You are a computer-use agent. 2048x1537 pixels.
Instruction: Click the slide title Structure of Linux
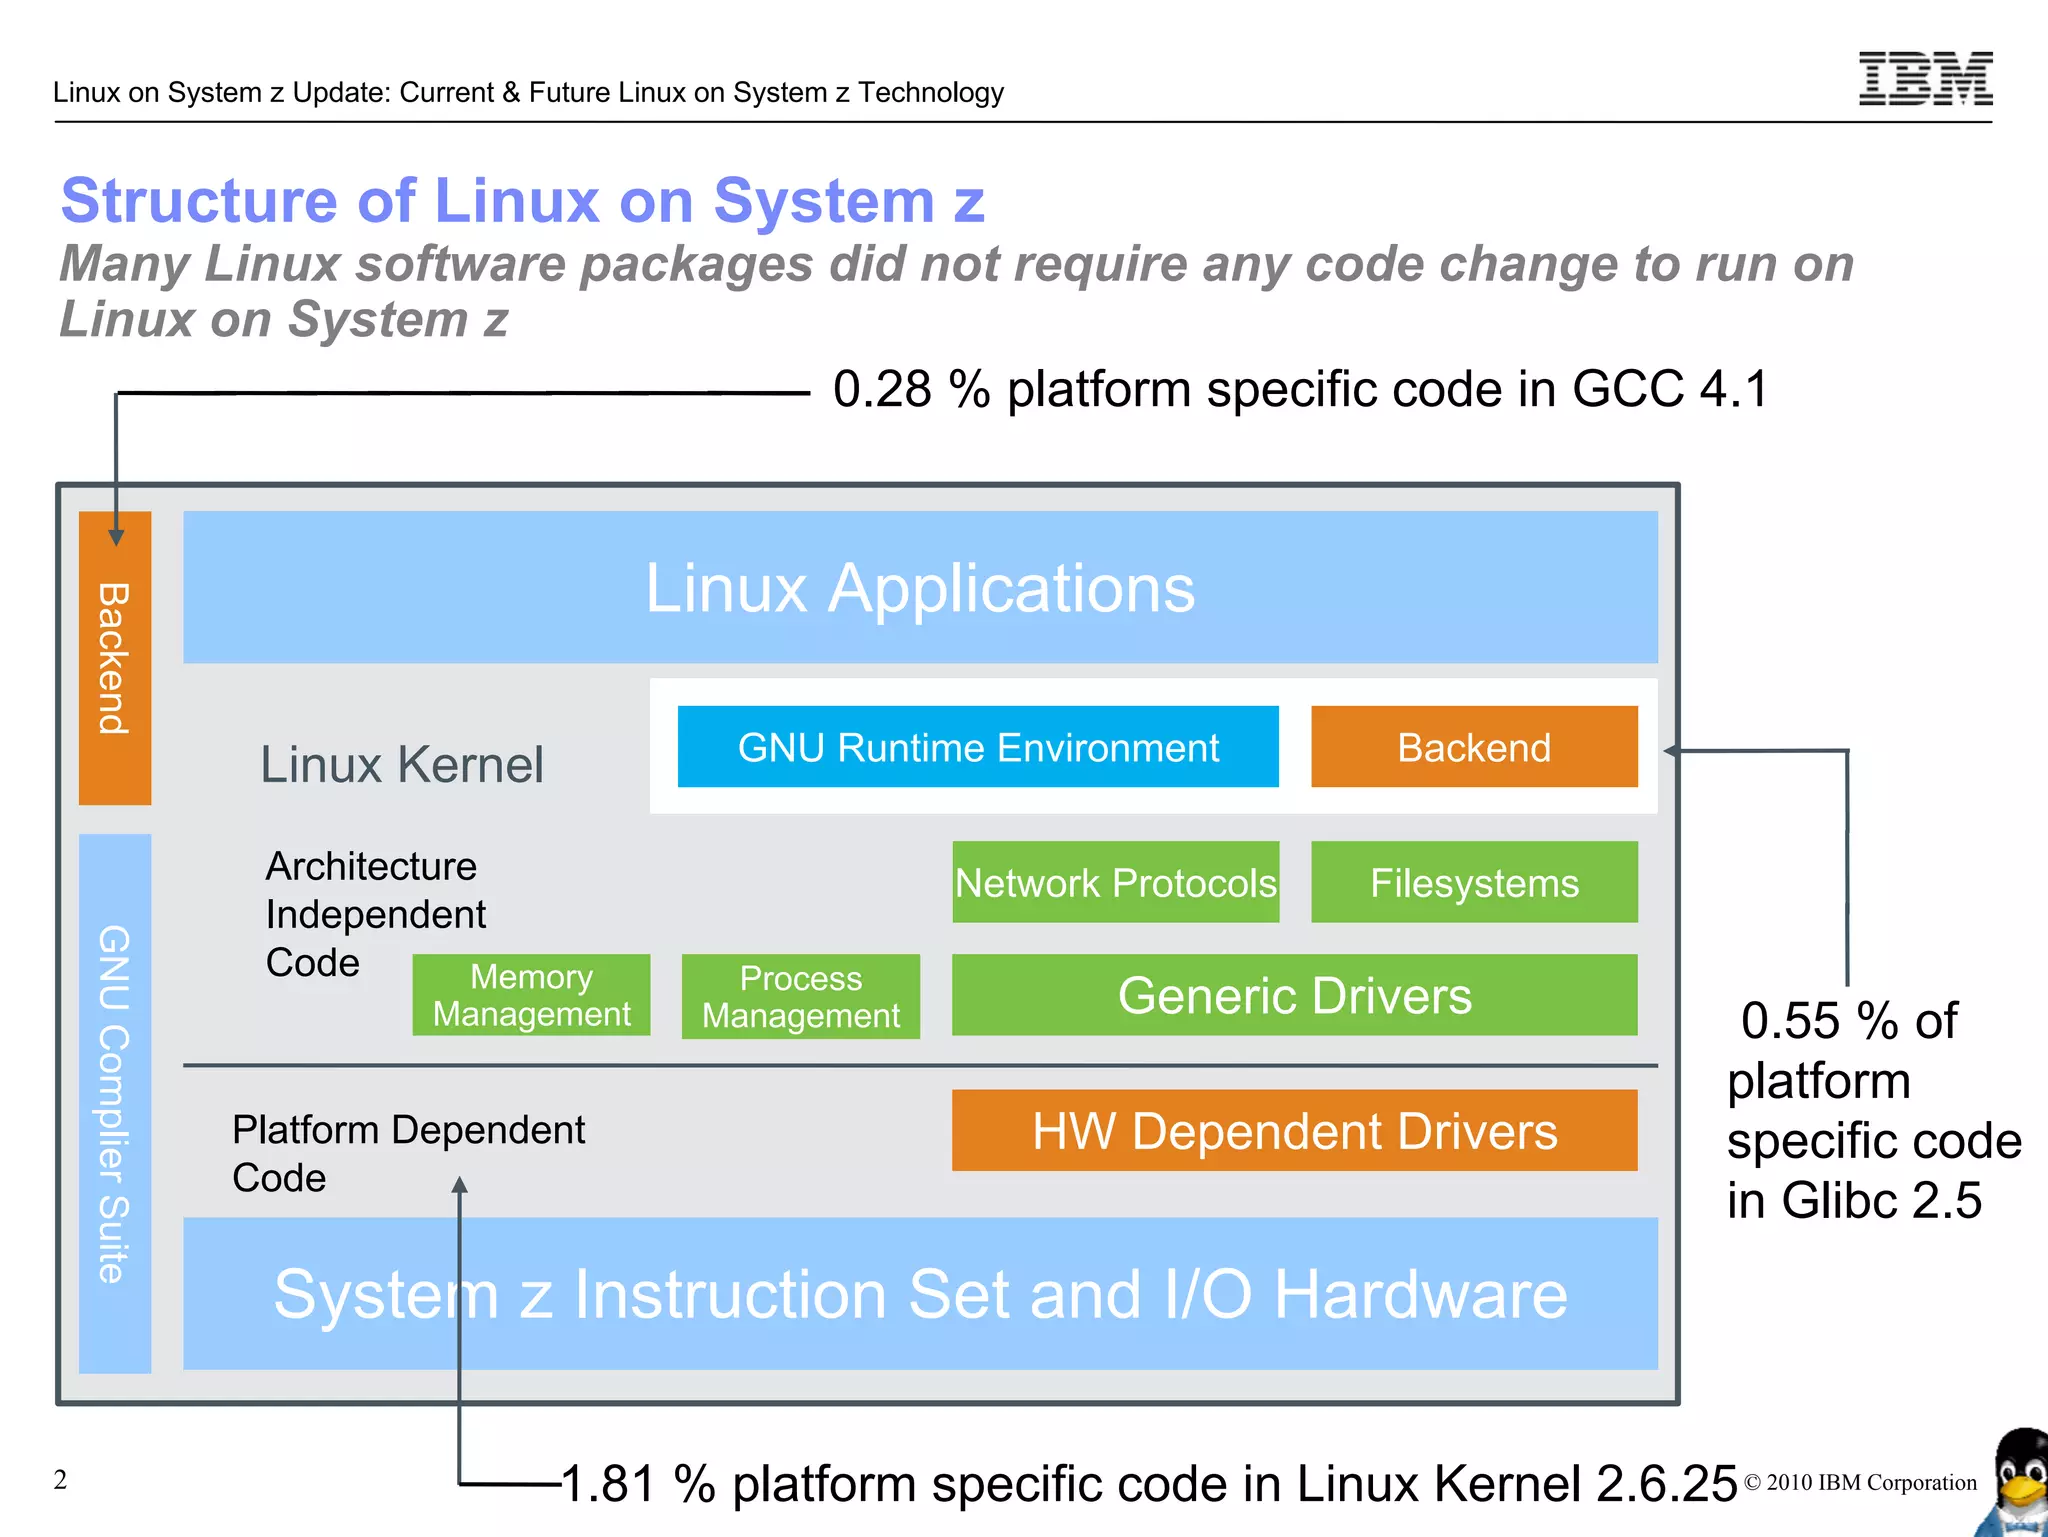click(522, 201)
